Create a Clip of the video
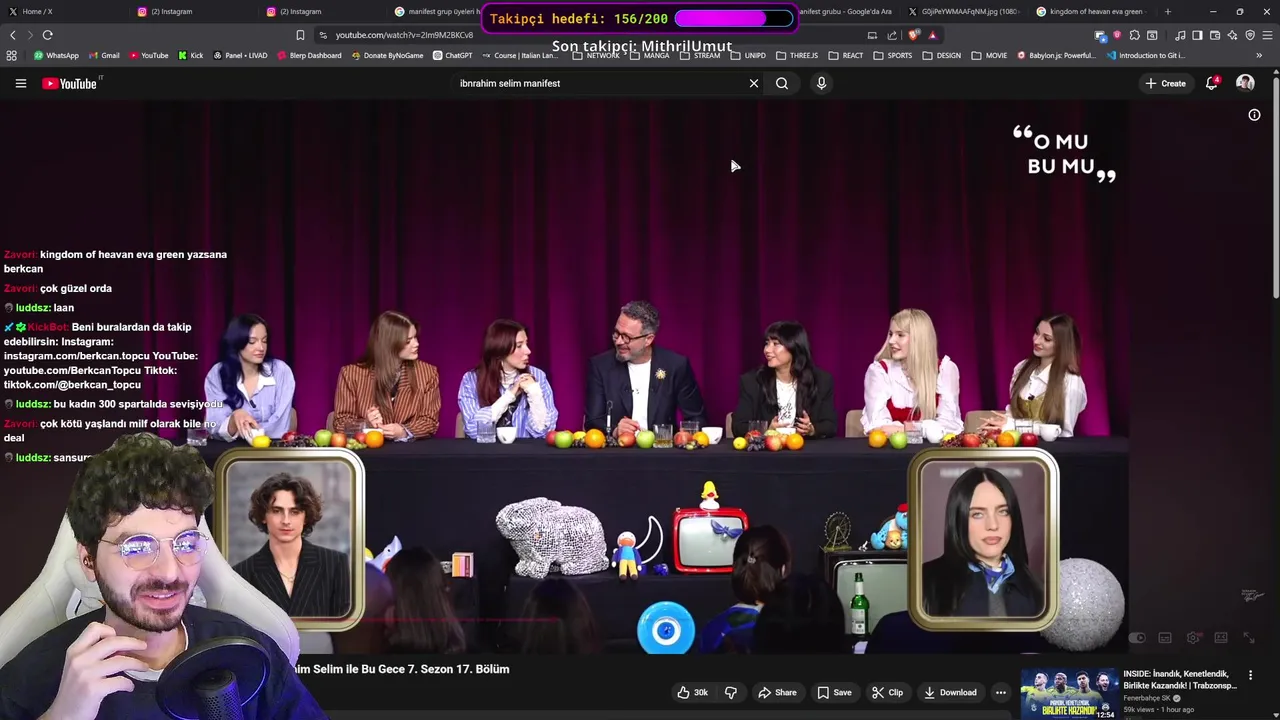 [x=887, y=692]
